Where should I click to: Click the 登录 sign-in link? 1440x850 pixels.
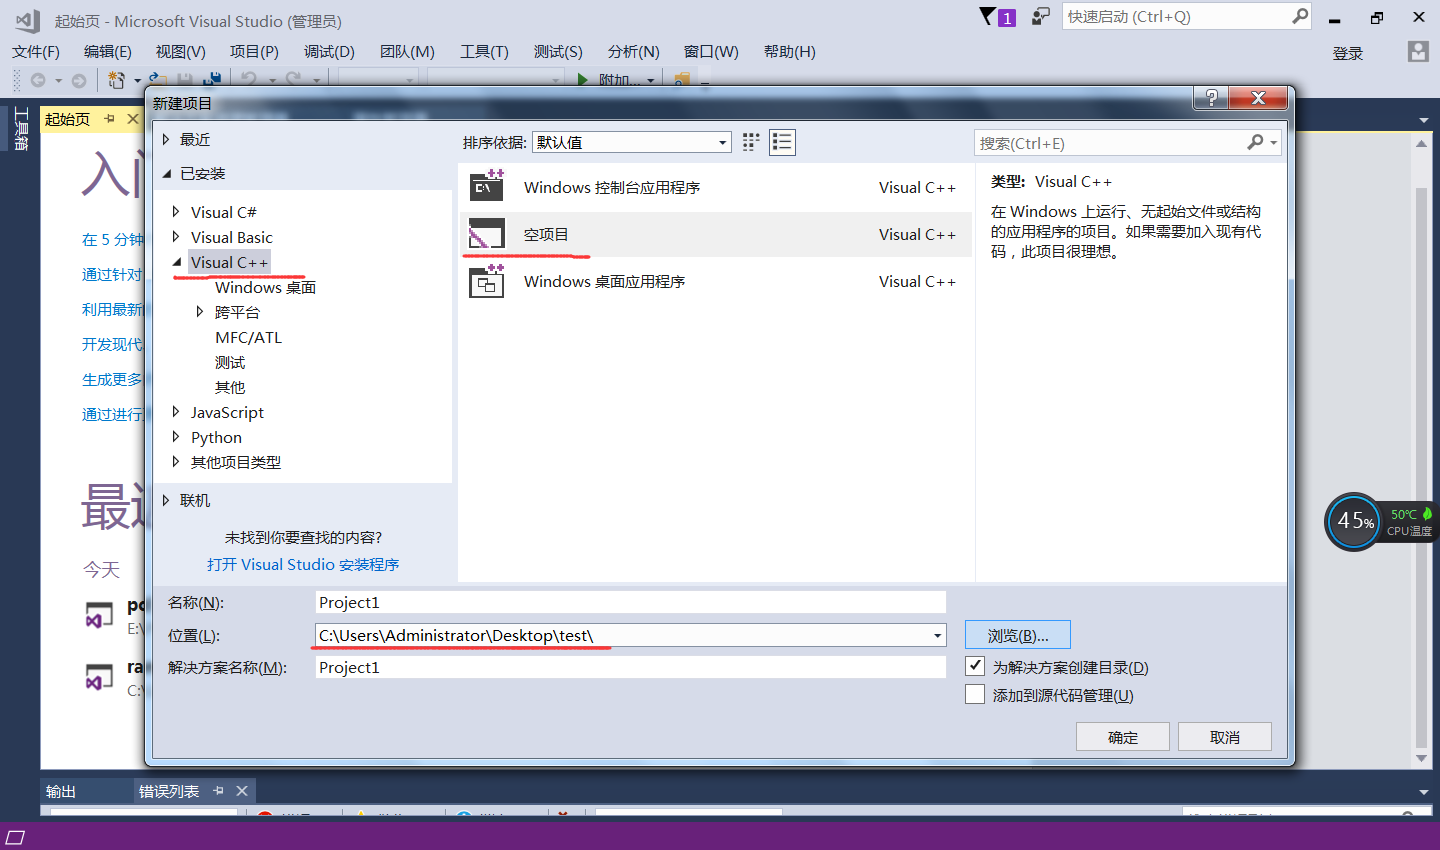(1348, 54)
